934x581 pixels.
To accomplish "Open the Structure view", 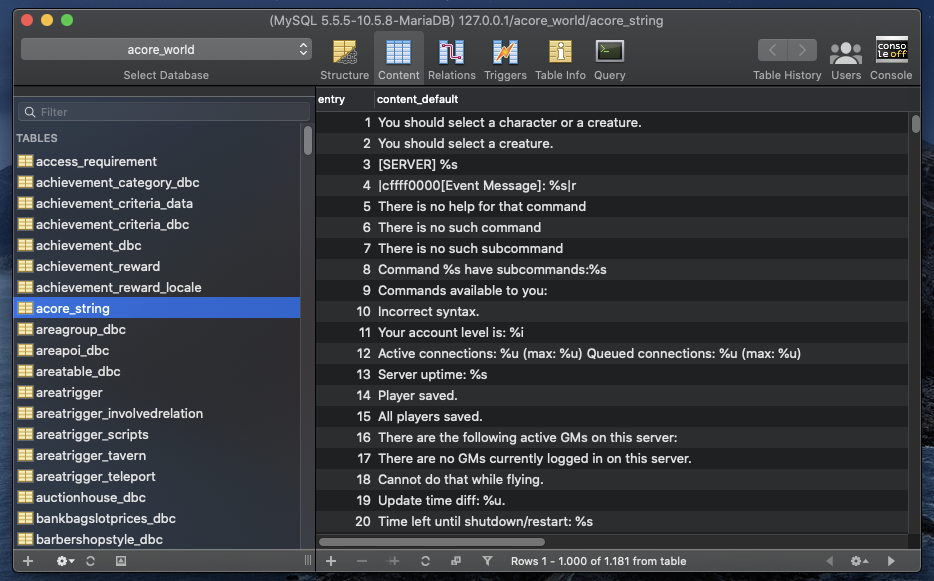I will click(x=344, y=58).
